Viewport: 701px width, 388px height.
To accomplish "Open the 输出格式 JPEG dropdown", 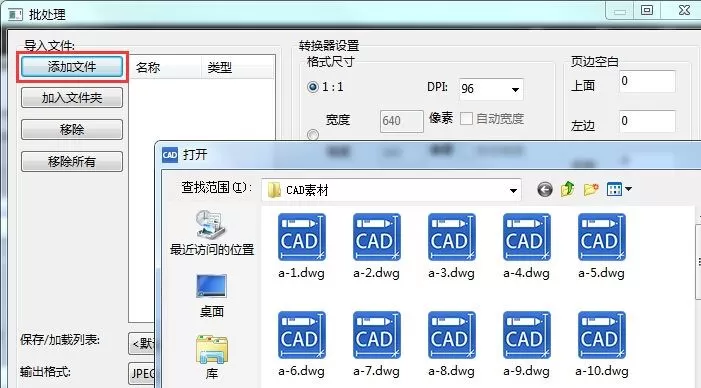I will click(141, 373).
